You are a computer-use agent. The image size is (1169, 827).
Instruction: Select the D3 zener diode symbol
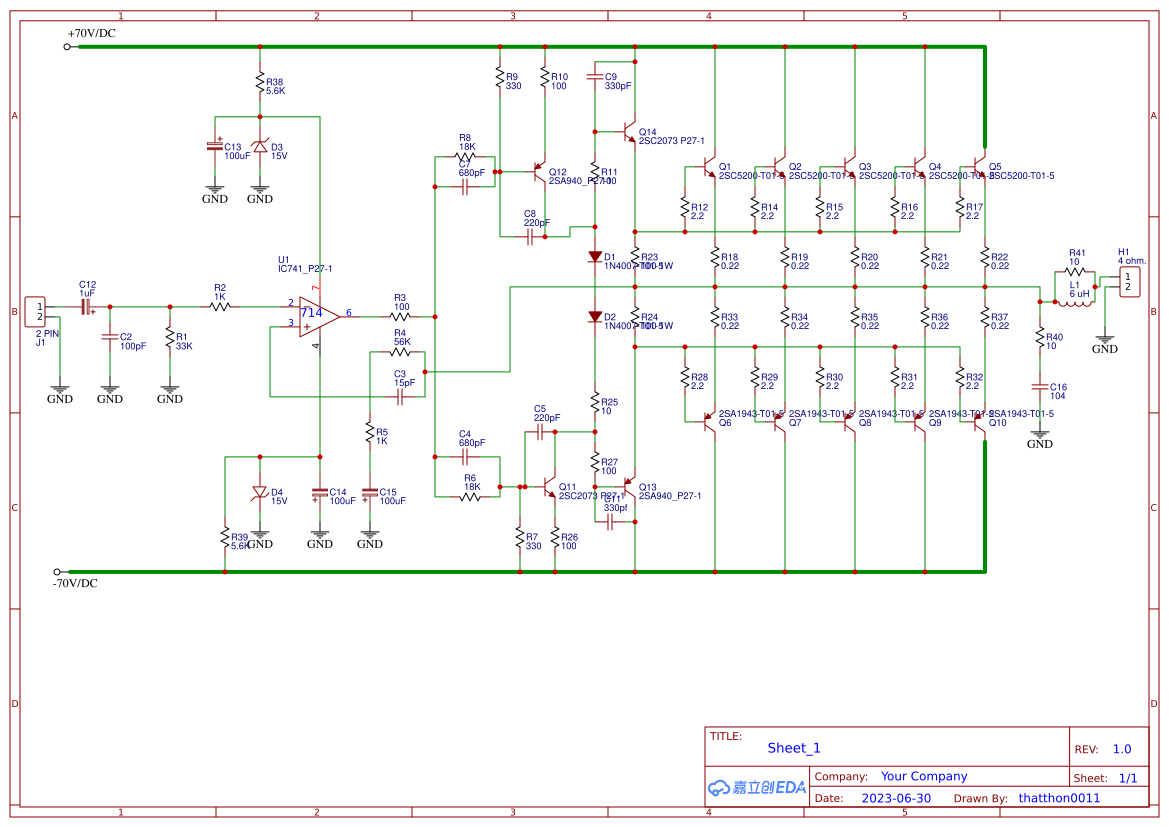pos(260,147)
